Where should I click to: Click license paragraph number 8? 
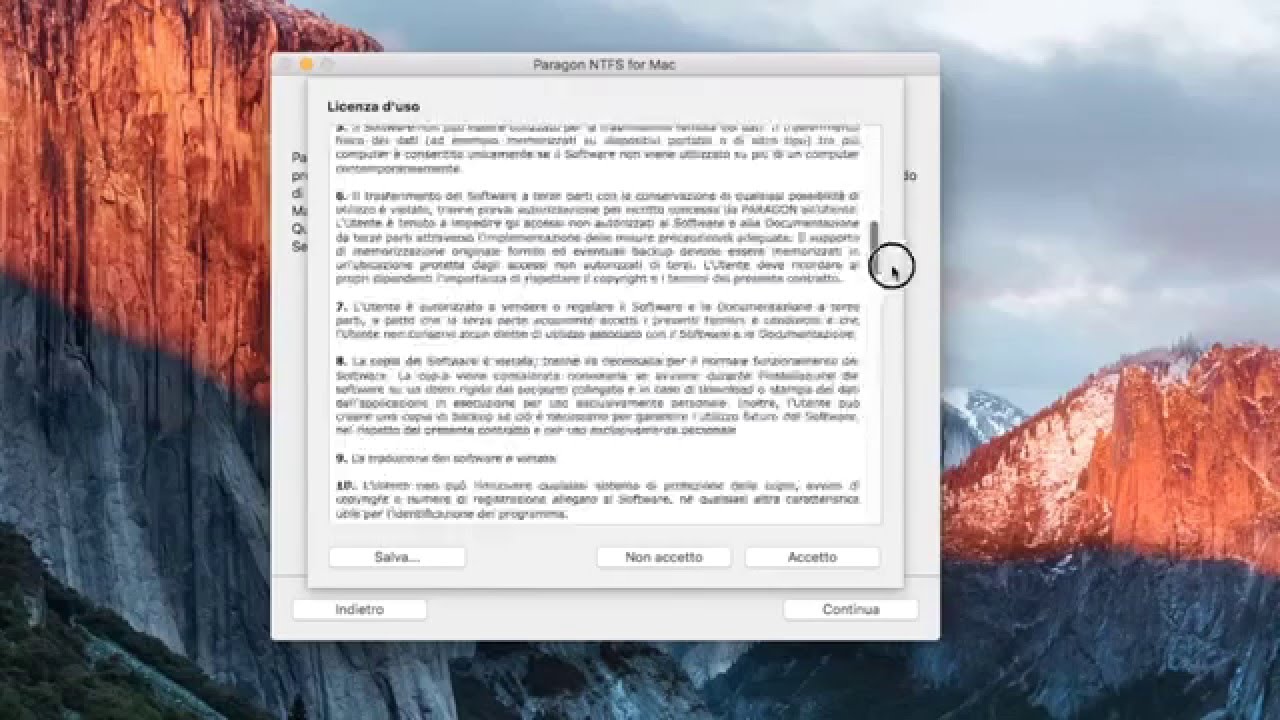pyautogui.click(x=597, y=395)
